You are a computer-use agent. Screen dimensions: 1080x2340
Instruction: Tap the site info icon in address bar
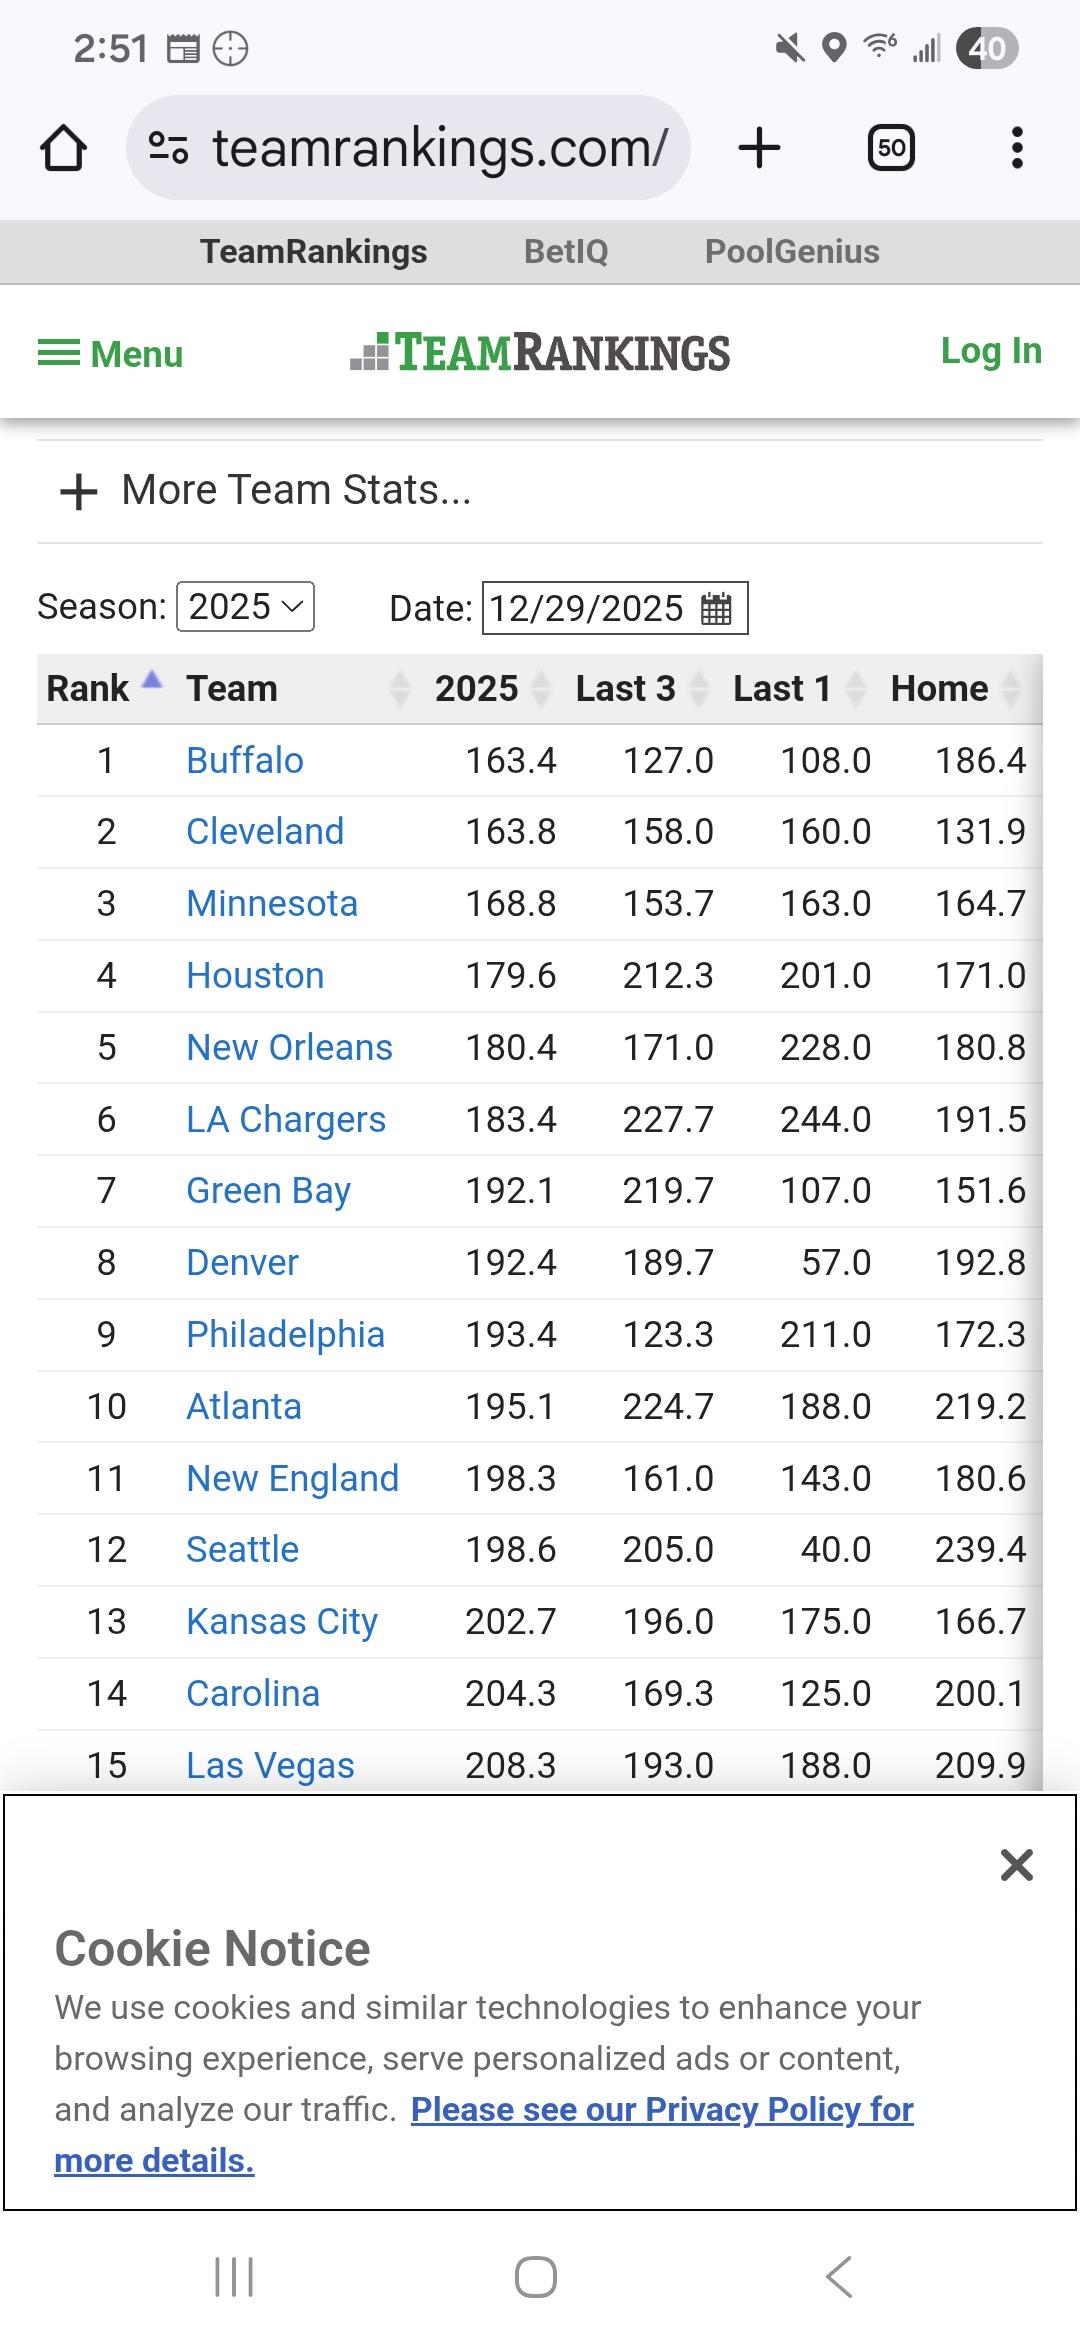tap(168, 148)
